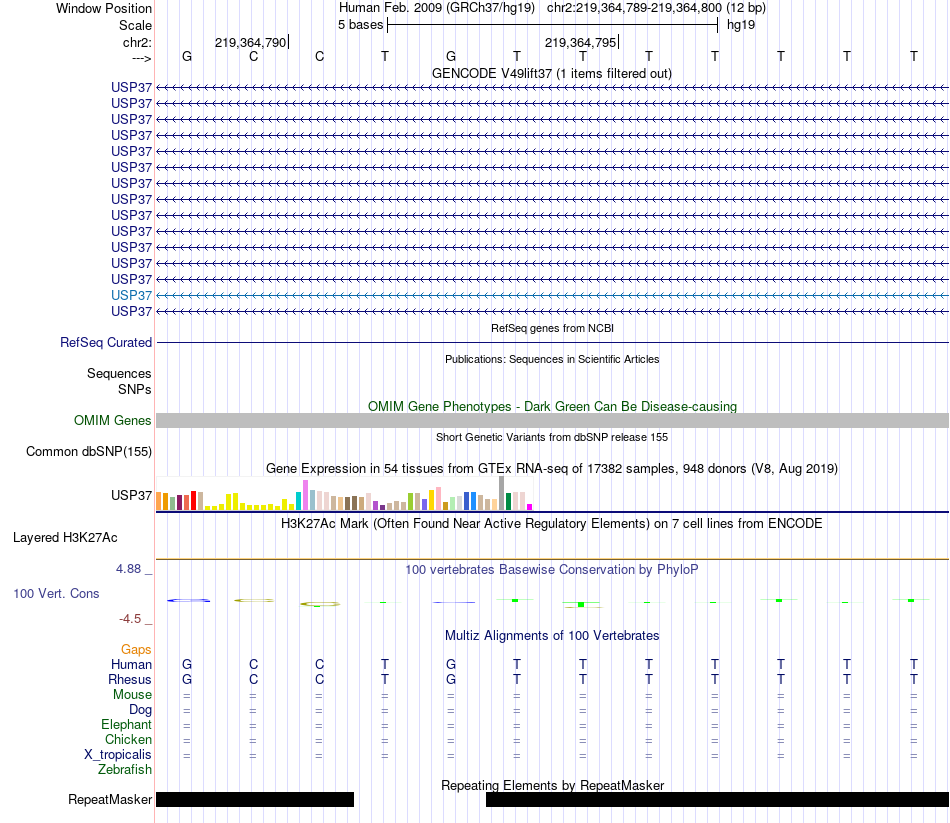Image resolution: width=950 pixels, height=823 pixels.
Task: Click the Rhesus alignment row label
Action: click(x=130, y=679)
